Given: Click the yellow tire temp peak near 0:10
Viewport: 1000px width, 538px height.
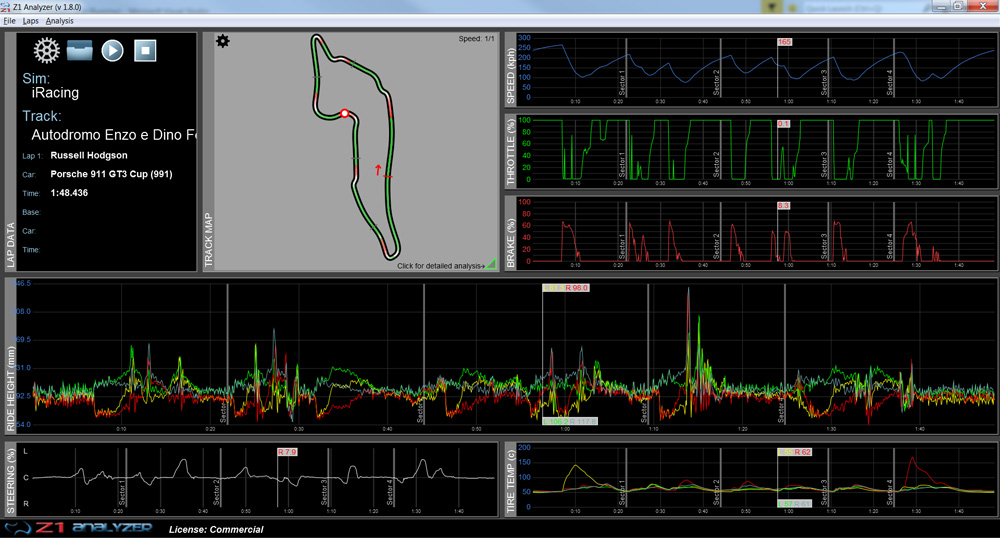Looking at the screenshot, I should [576, 466].
